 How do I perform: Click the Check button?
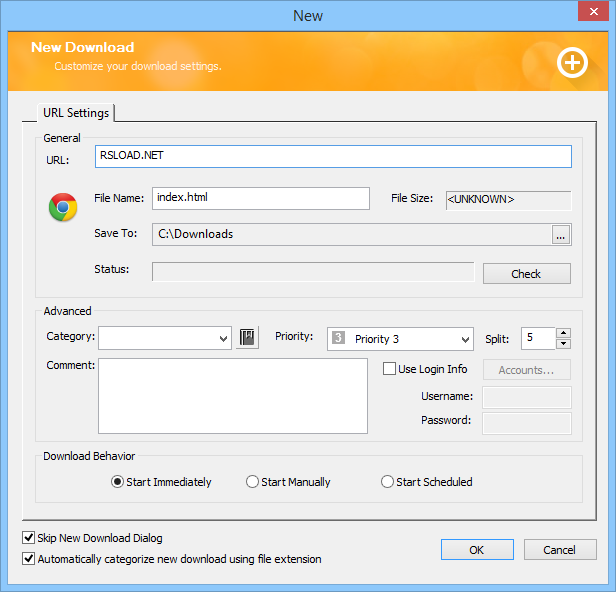click(x=526, y=273)
